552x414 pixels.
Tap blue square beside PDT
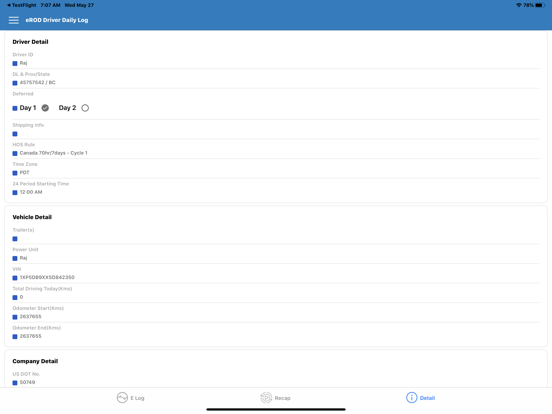coord(15,173)
